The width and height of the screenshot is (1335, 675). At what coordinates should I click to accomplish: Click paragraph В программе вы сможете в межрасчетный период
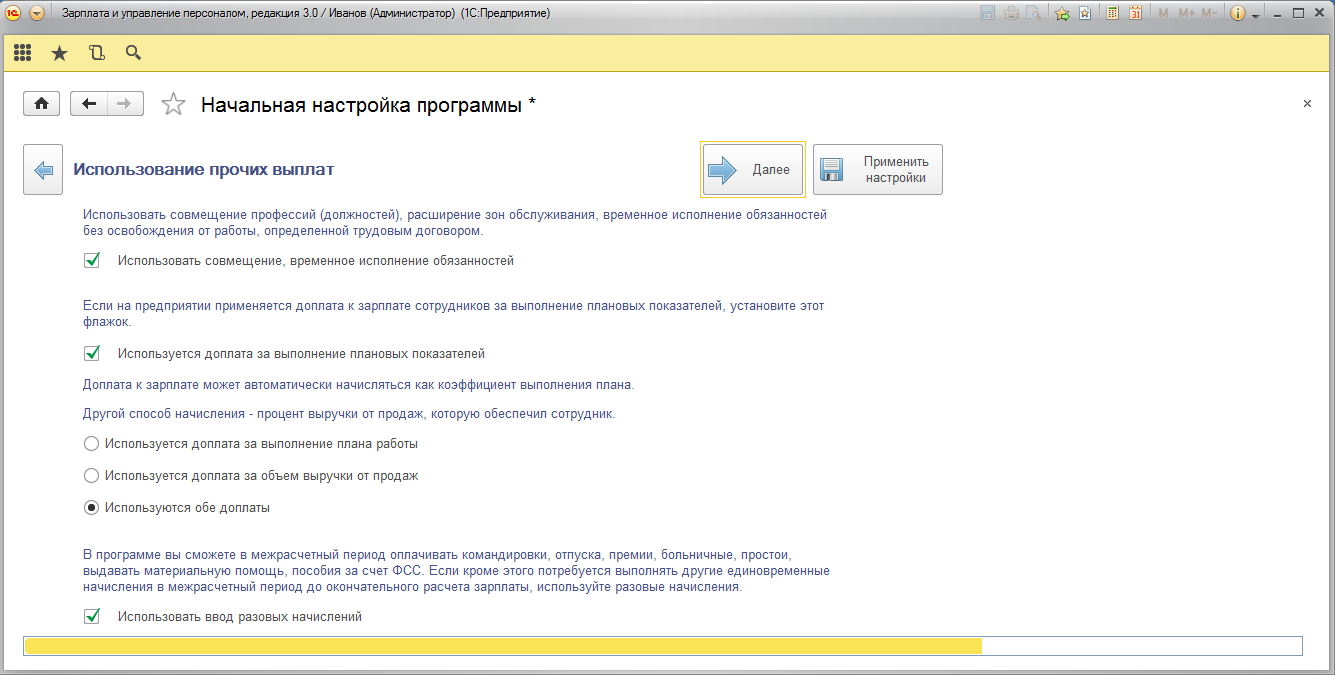click(456, 571)
